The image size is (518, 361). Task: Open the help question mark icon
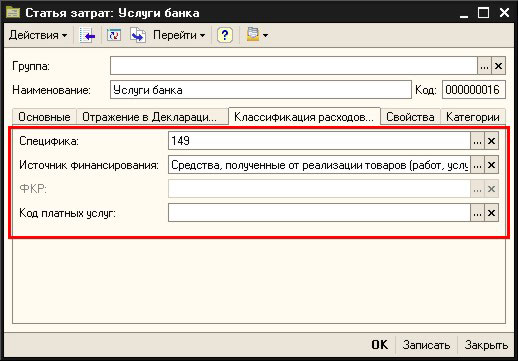tap(225, 35)
